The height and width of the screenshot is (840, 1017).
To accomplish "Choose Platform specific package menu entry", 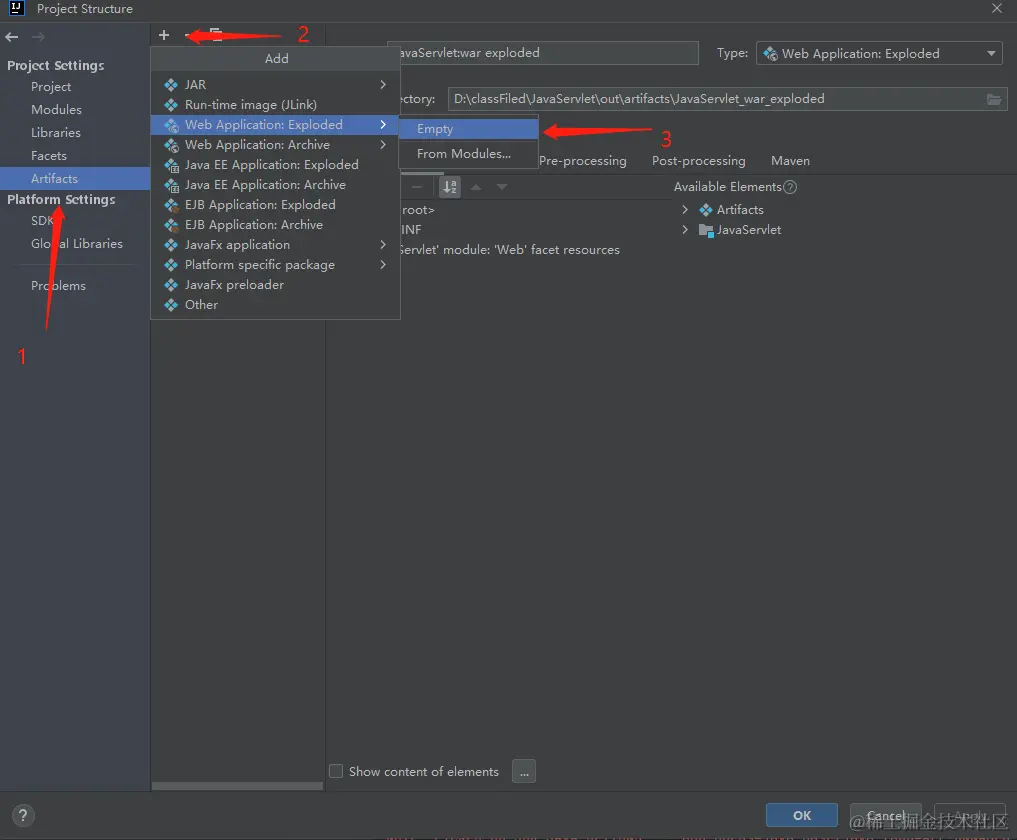I will click(x=274, y=265).
